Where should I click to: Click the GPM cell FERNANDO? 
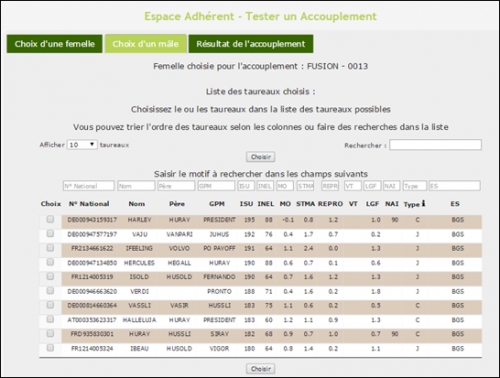219,277
